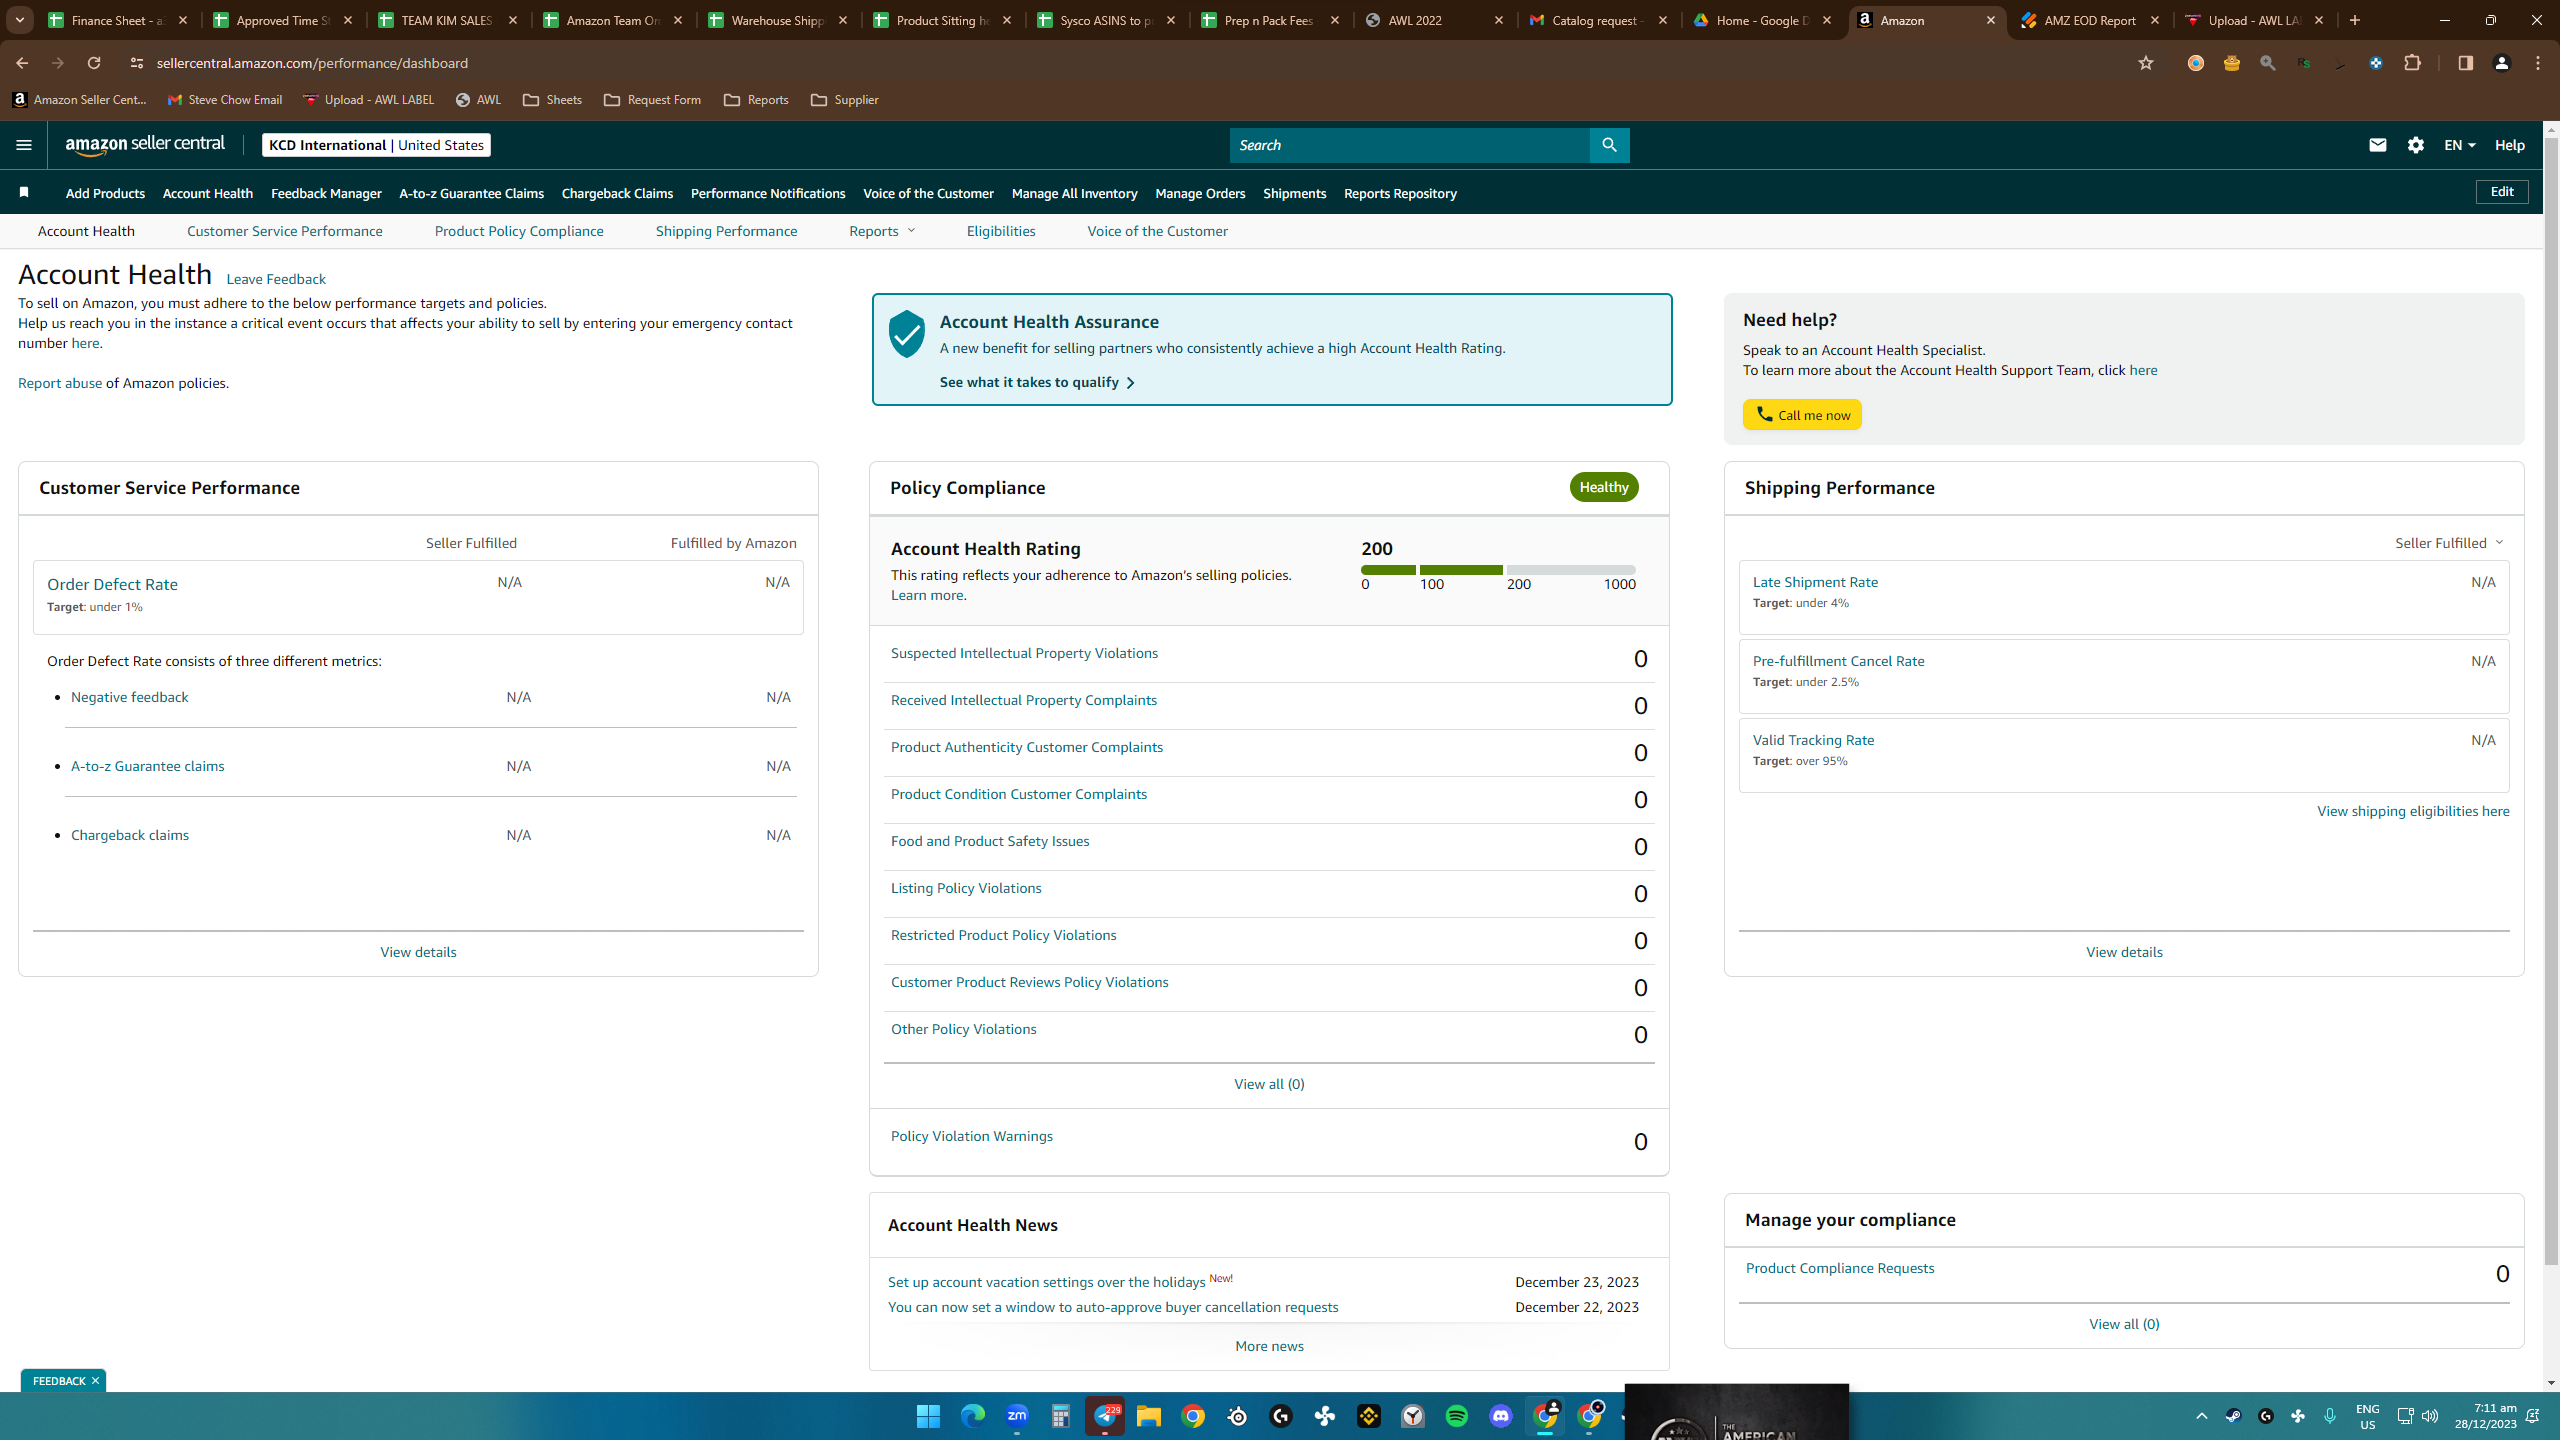Open the Chrome profile avatar
Image resolution: width=2560 pixels, height=1440 pixels.
(2502, 63)
